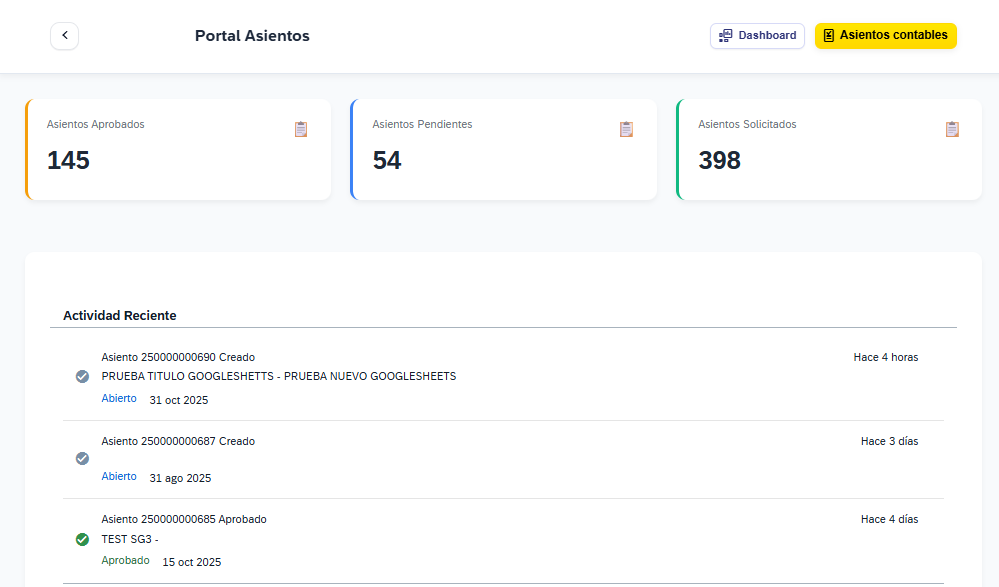
Task: Click gray check icon for Asiento 250000000690
Action: pos(82,377)
